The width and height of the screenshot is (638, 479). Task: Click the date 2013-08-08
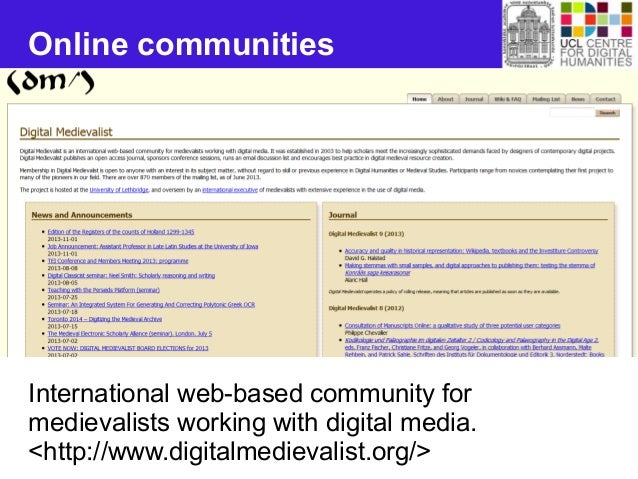[x=62, y=268]
